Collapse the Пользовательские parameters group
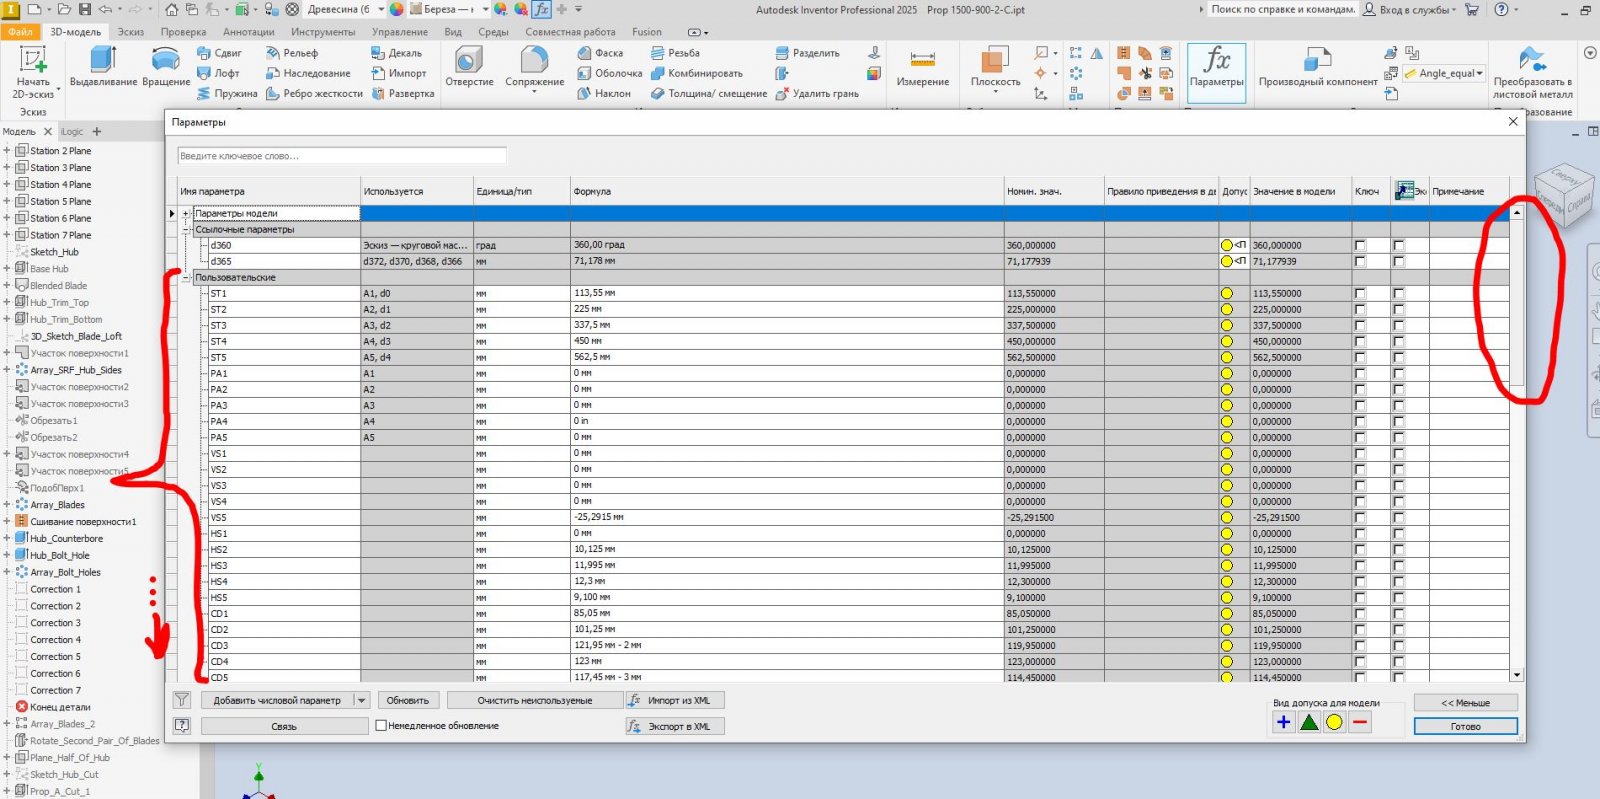This screenshot has height=799, width=1600. click(186, 277)
